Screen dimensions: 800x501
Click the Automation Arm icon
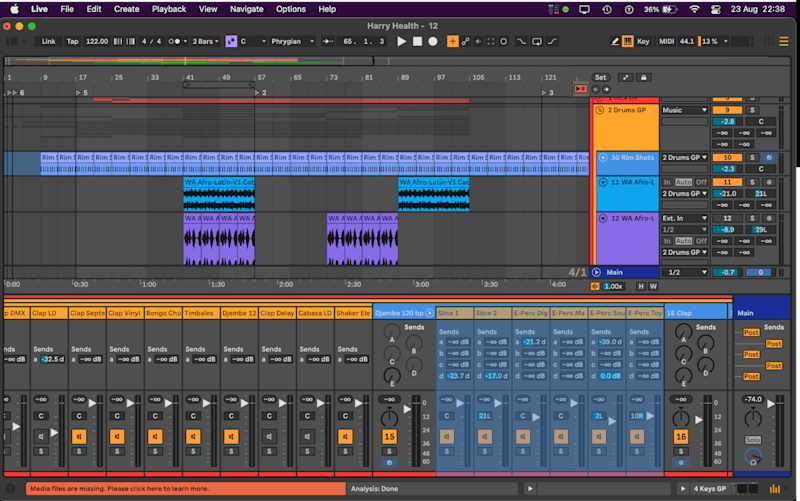coord(465,41)
